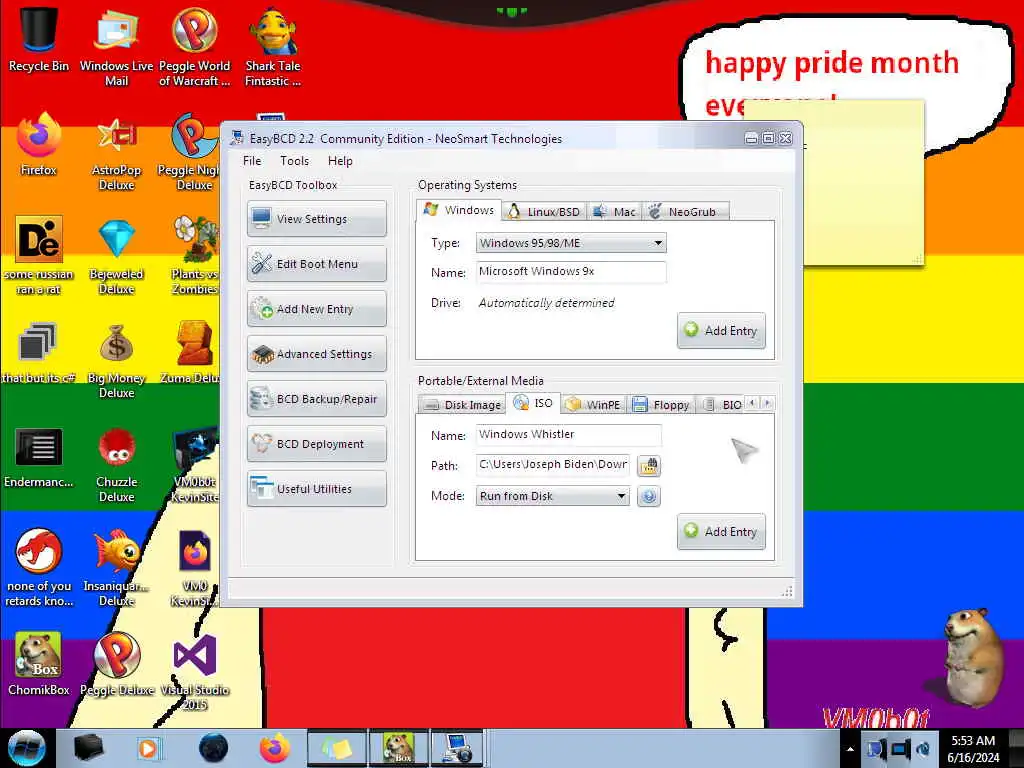Screen dimensions: 1024x768
Task: Click the help icon next to Mode
Action: [648, 496]
